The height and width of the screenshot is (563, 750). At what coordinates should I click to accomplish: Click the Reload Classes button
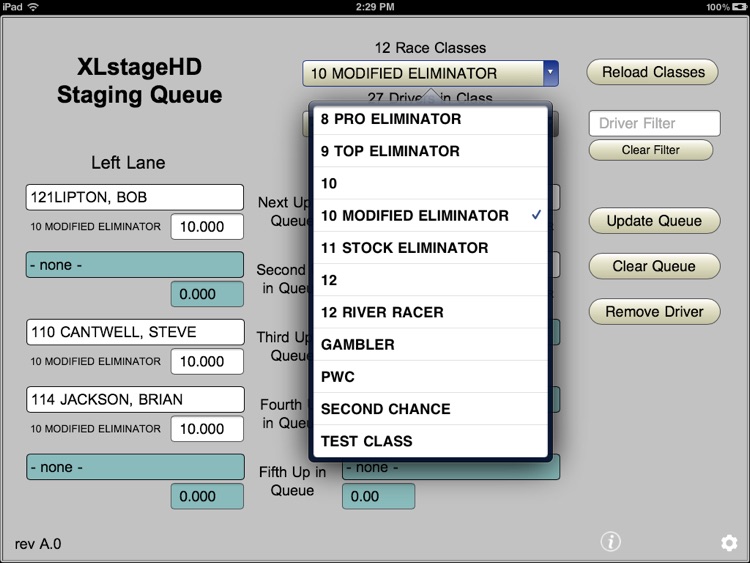(652, 72)
